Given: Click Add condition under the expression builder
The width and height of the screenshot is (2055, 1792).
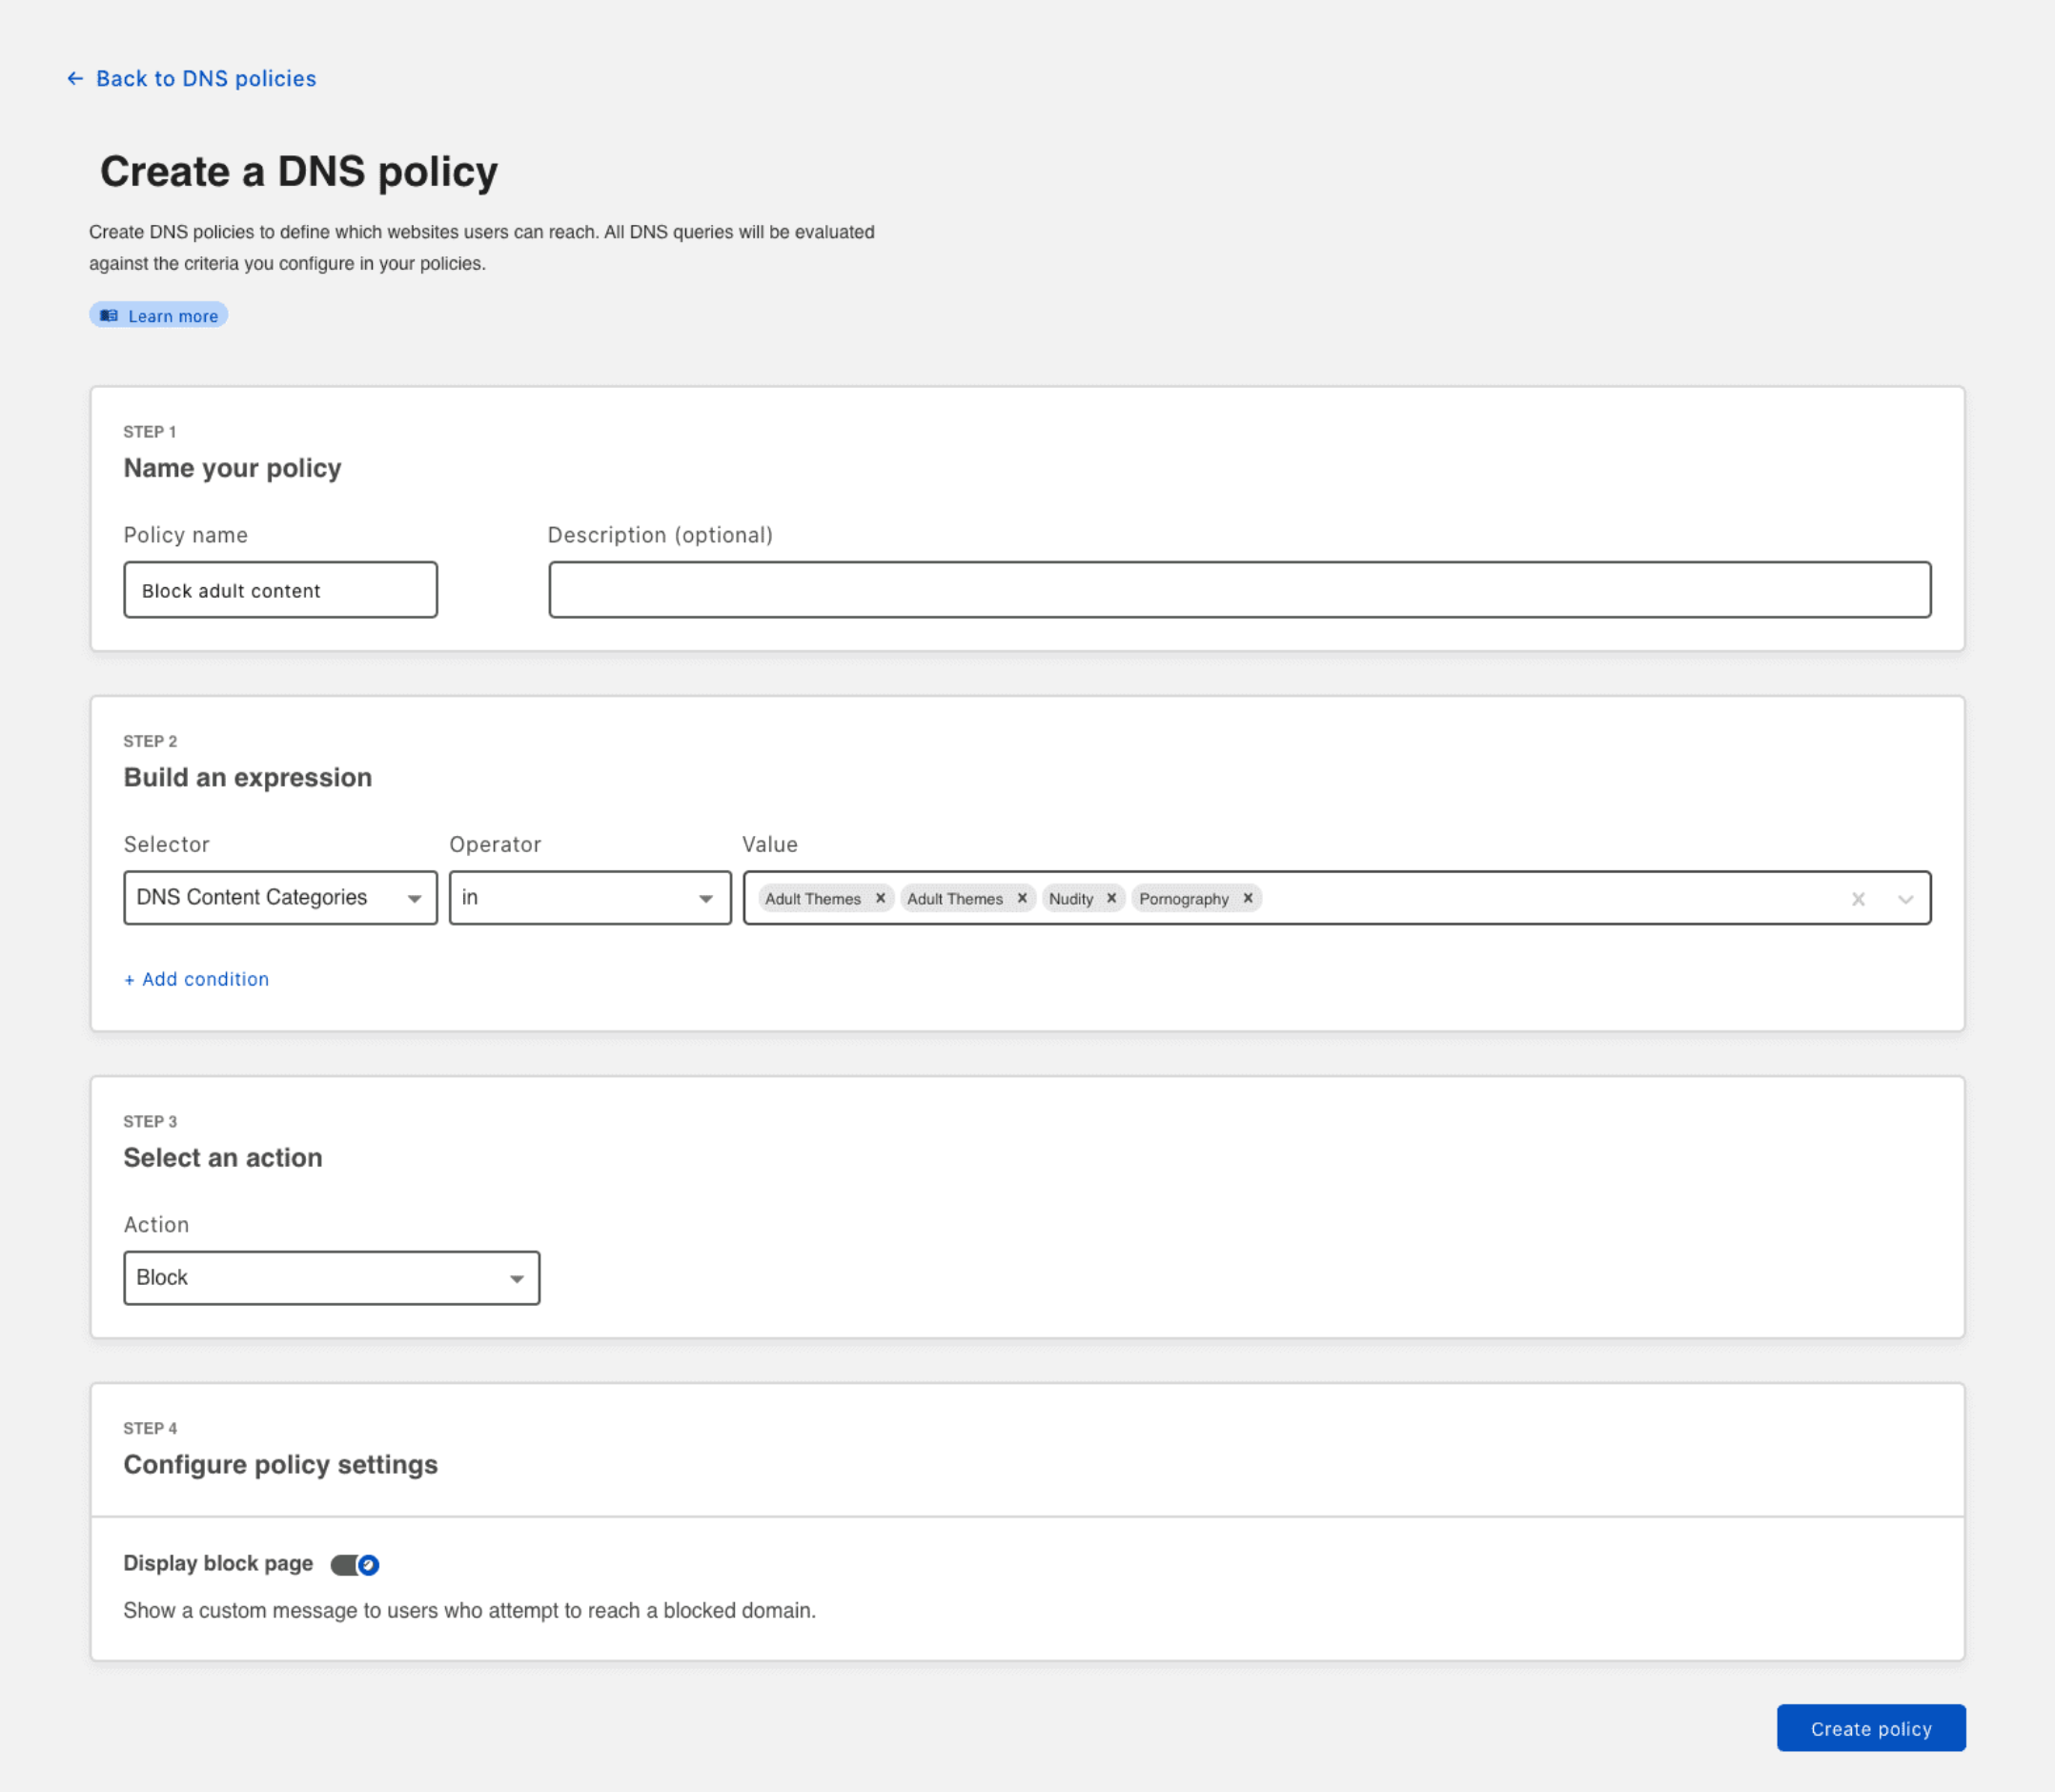Looking at the screenshot, I should pyautogui.click(x=196, y=979).
